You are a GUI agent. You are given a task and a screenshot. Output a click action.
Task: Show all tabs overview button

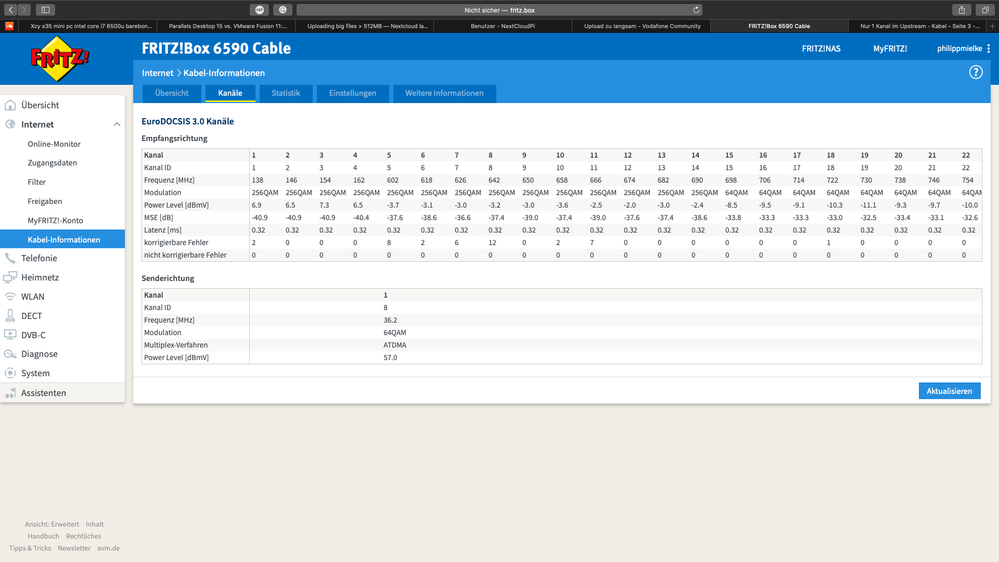point(986,10)
